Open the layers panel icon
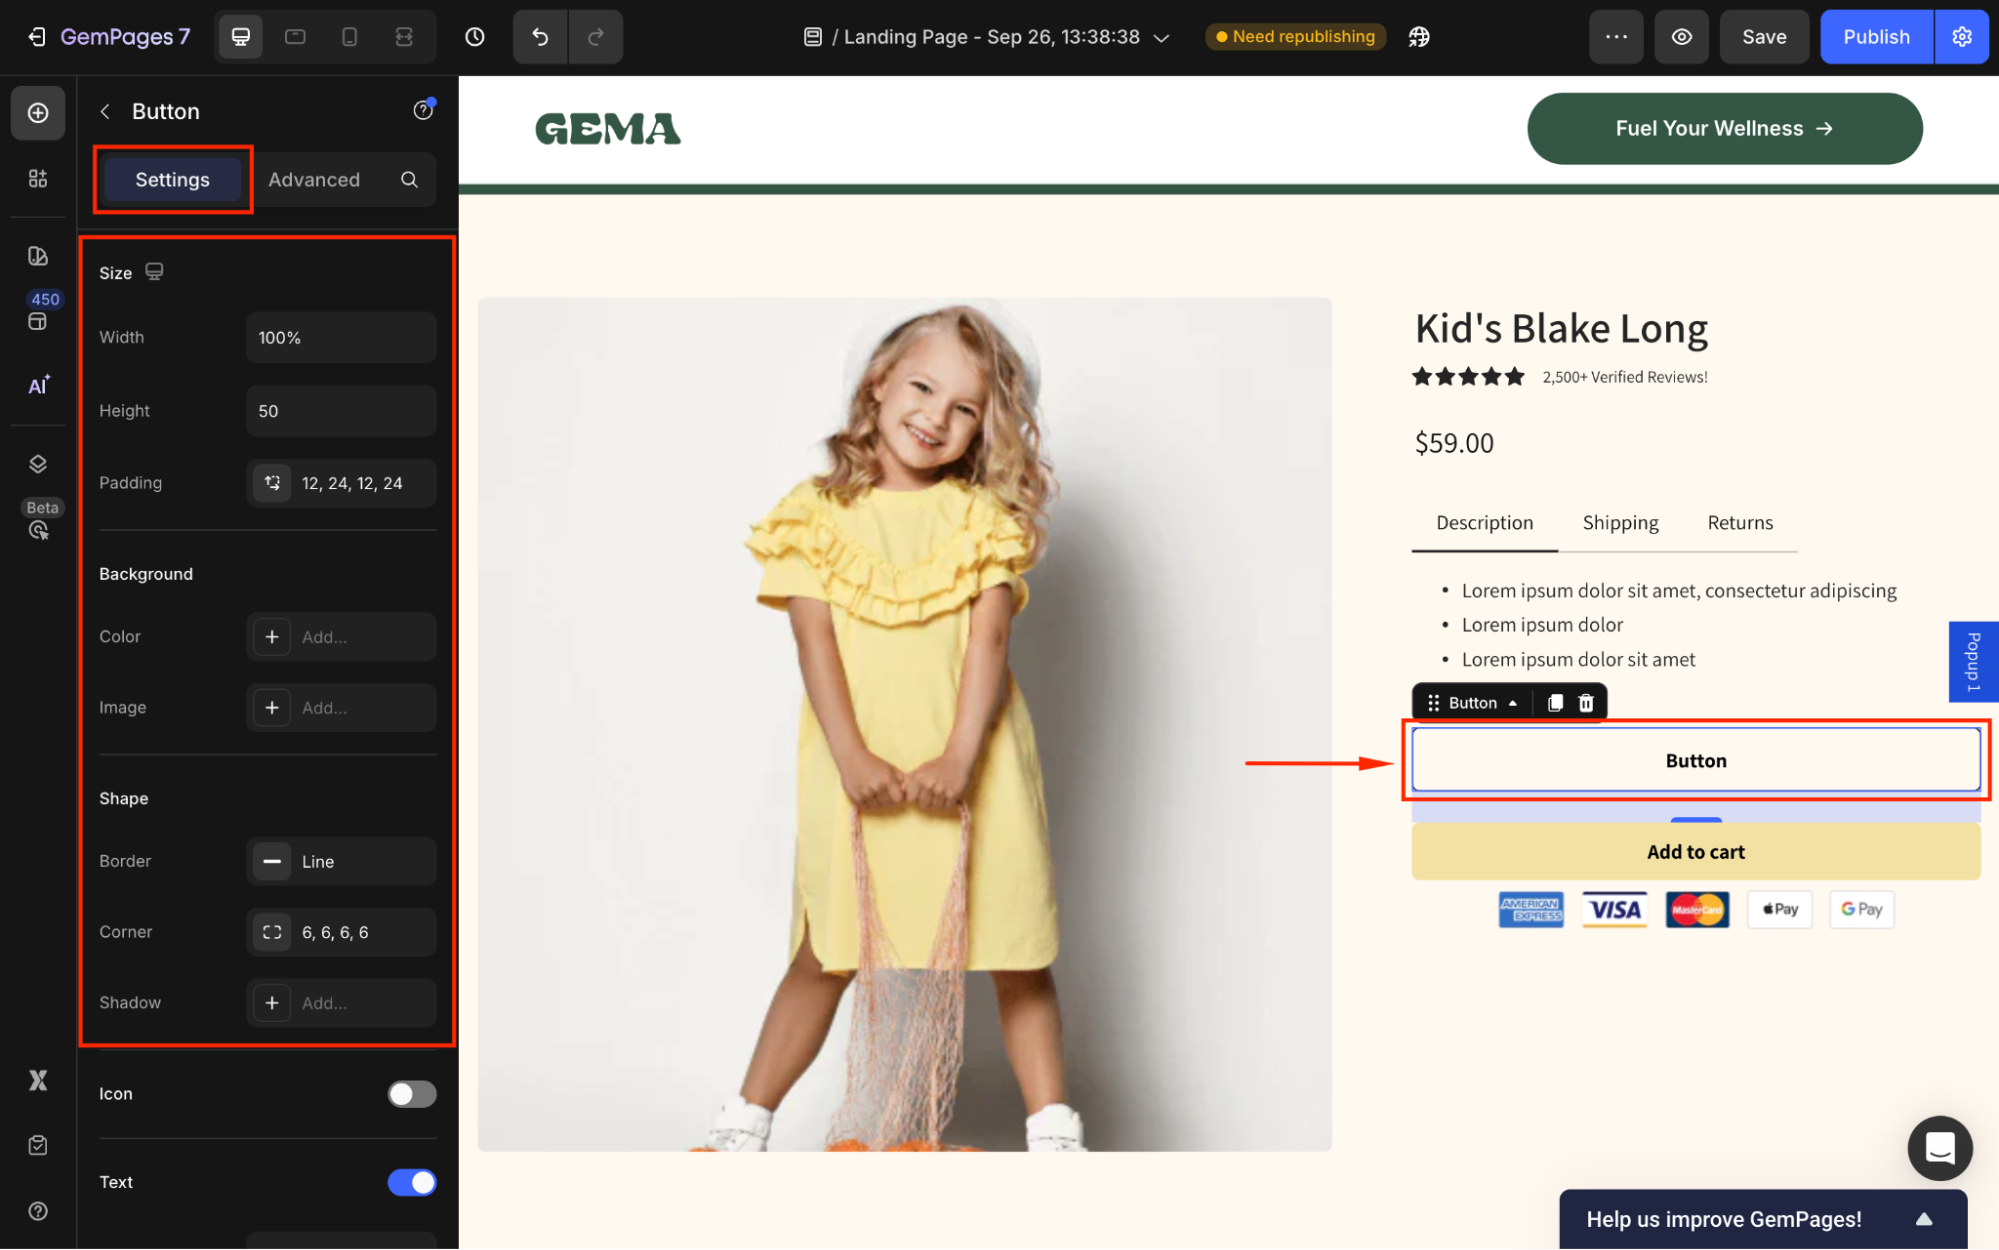The image size is (1999, 1250). click(x=38, y=464)
